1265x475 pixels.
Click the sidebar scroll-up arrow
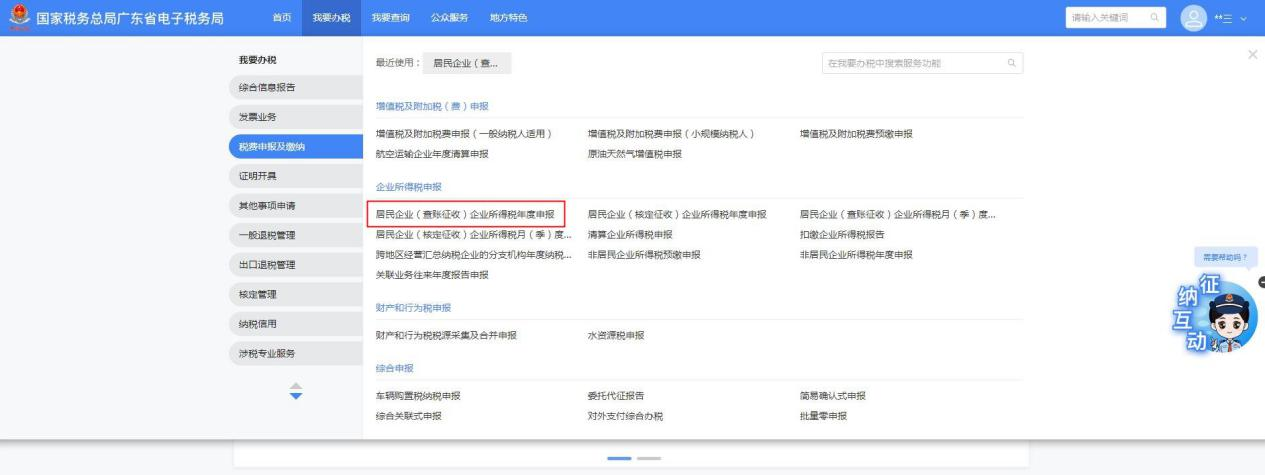click(295, 386)
